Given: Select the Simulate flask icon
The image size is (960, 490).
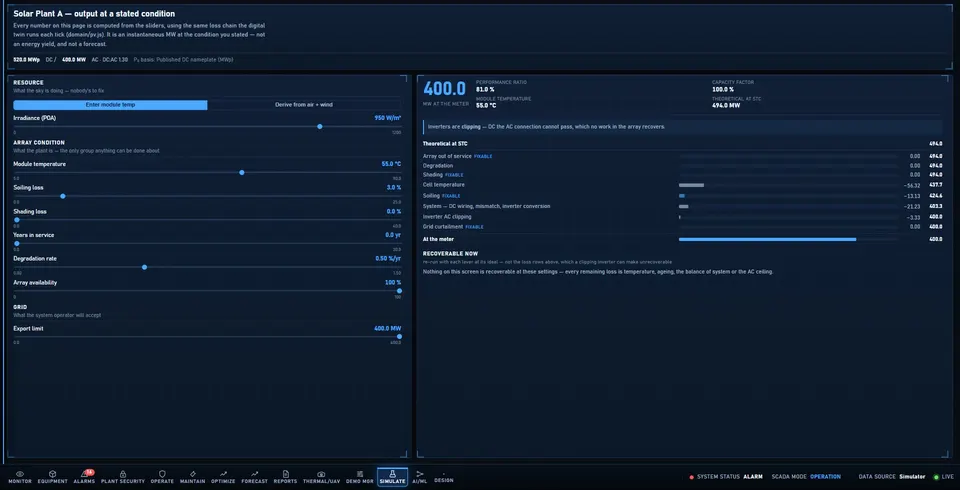Looking at the screenshot, I should click(392, 474).
